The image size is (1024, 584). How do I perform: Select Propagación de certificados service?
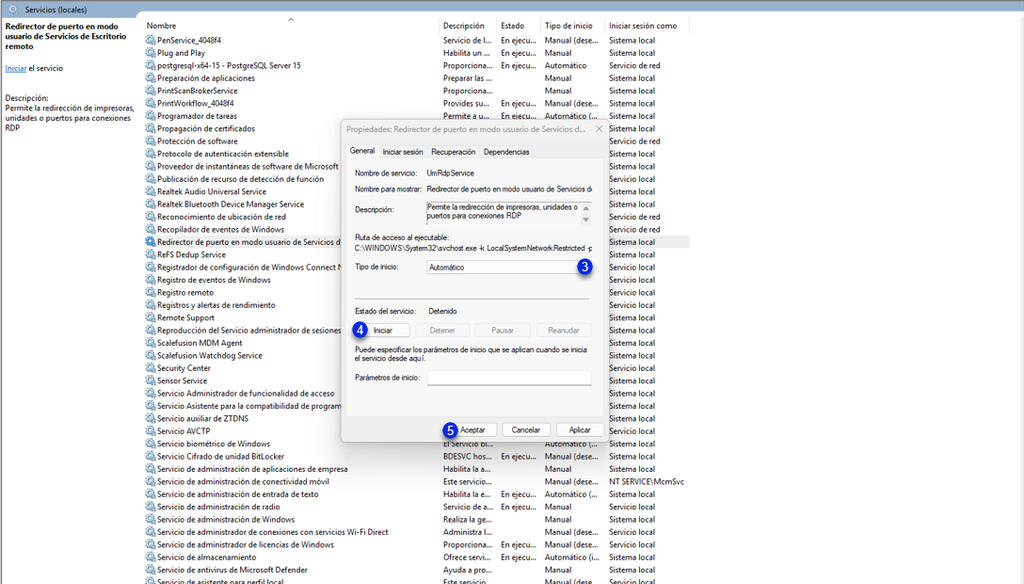(x=206, y=129)
